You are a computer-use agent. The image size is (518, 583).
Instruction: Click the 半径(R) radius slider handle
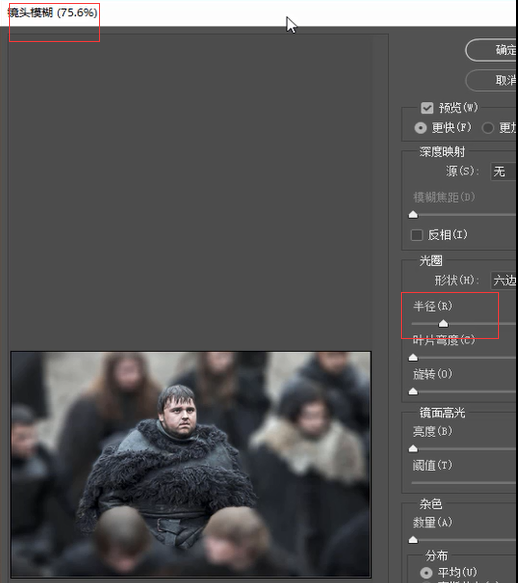[x=443, y=324]
